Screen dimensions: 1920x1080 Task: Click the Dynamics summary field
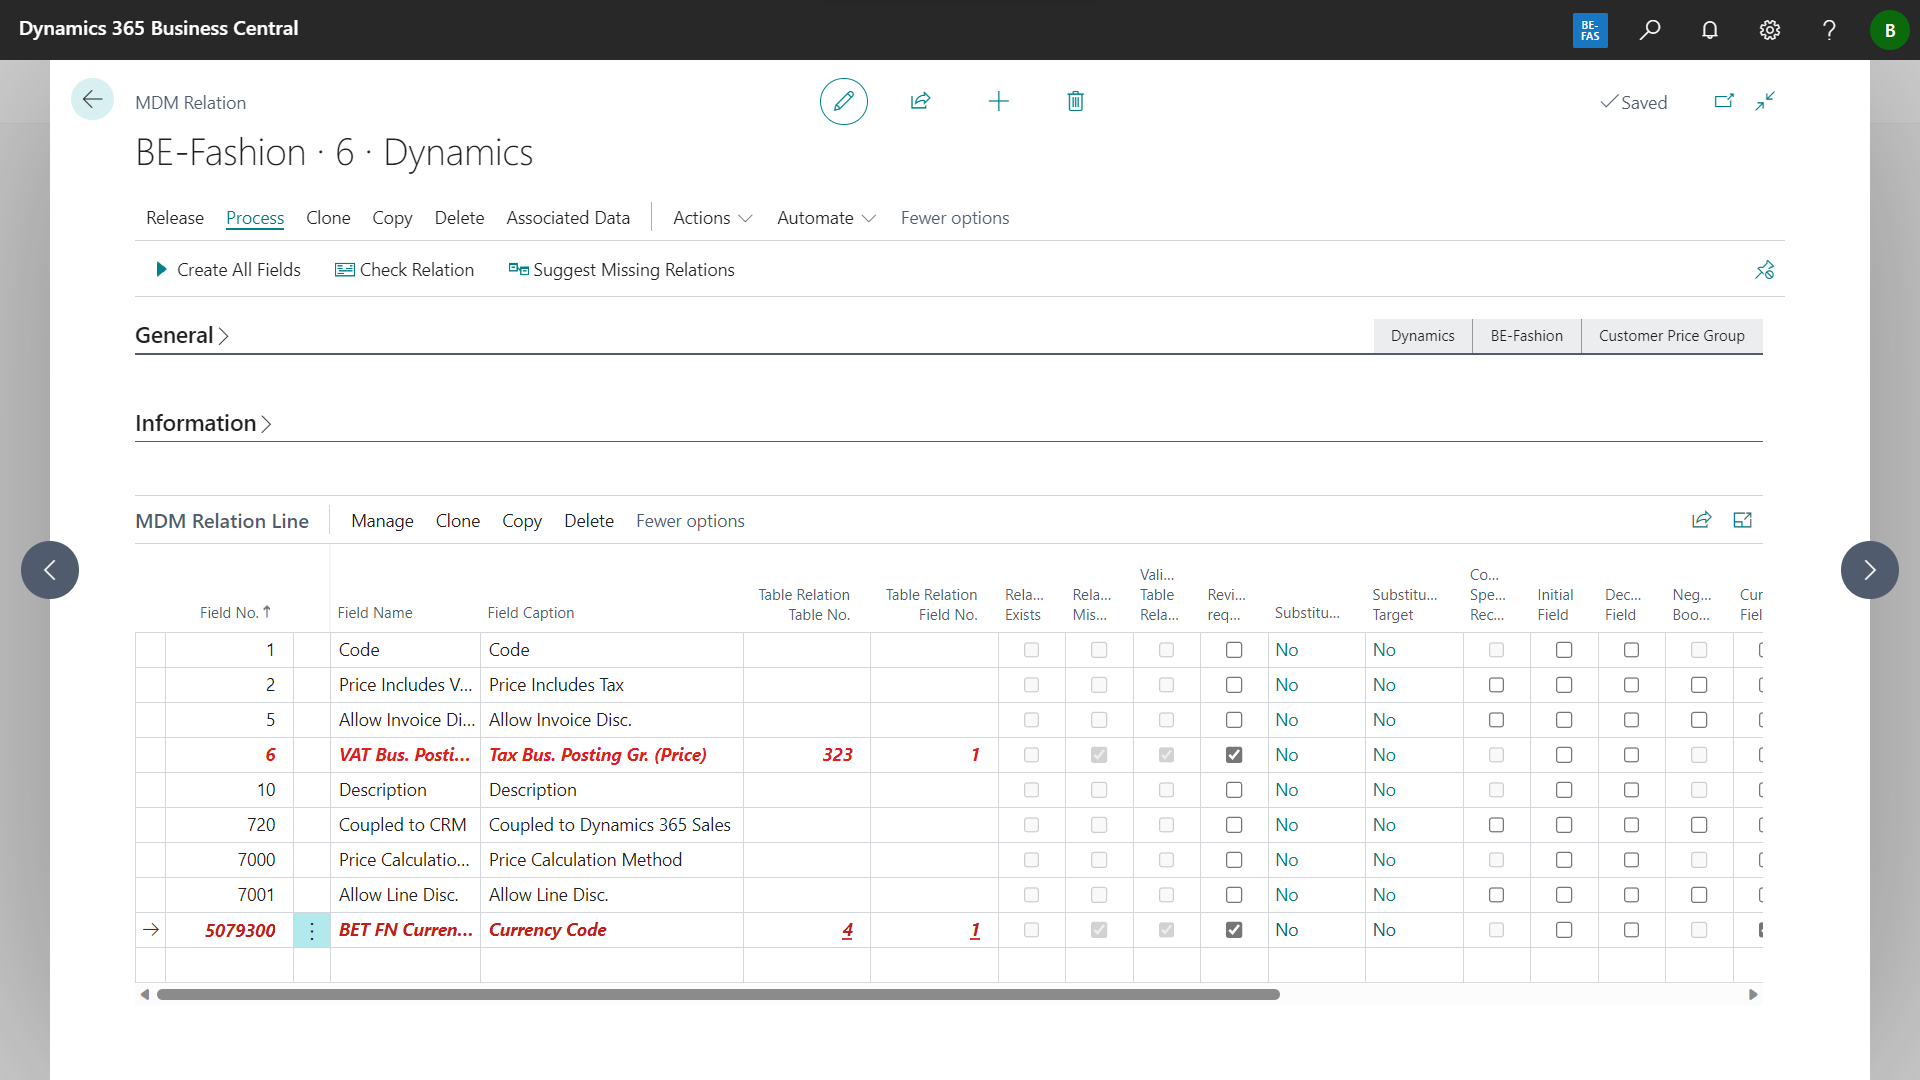click(1422, 336)
